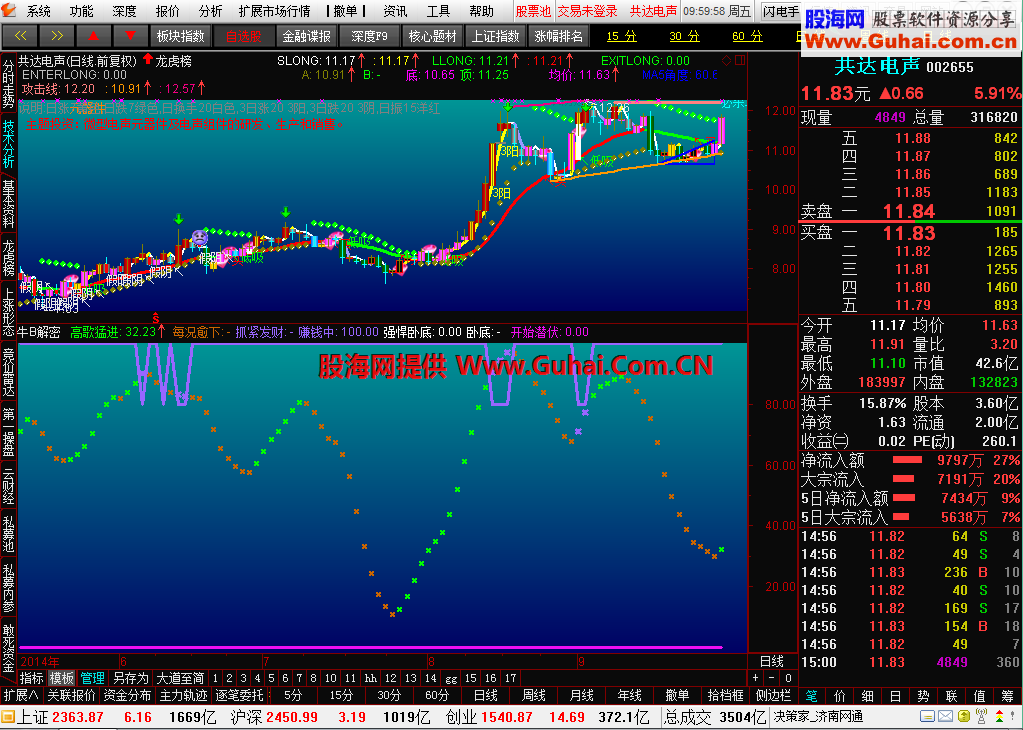Screen dimensions: 1023x730
Task: Click the 核心题材 toolbar button
Action: coord(433,36)
